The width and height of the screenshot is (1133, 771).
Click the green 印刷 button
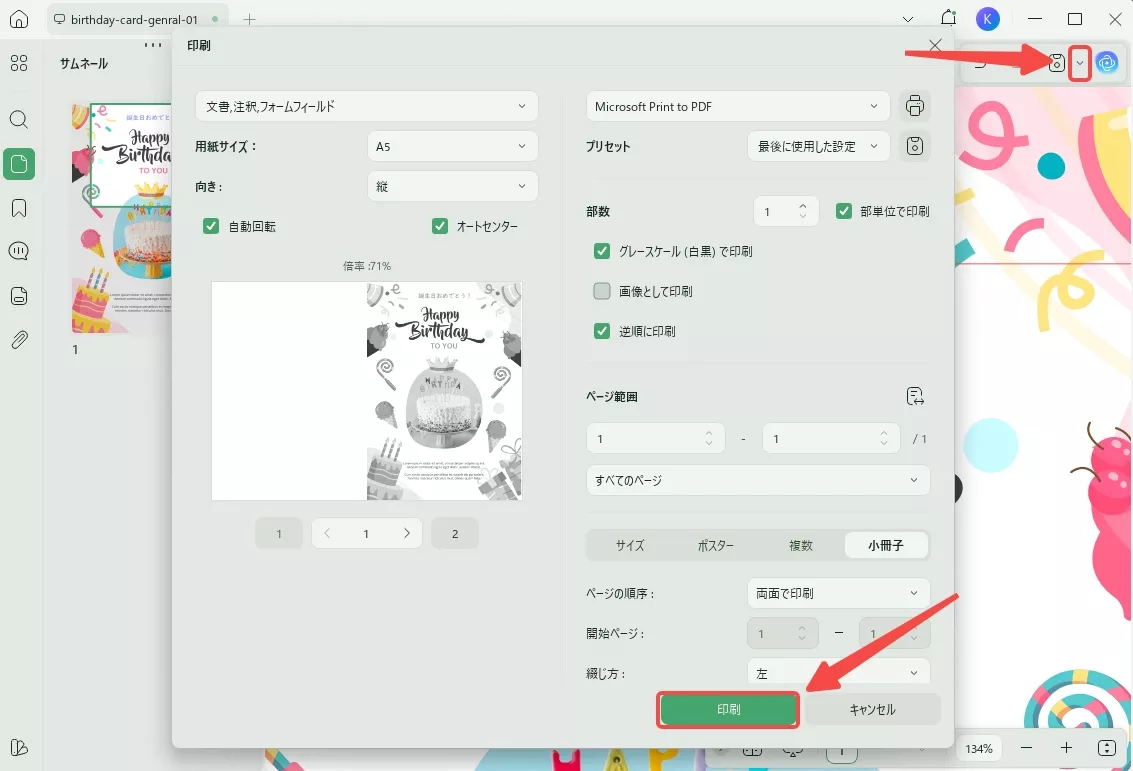[x=728, y=710]
